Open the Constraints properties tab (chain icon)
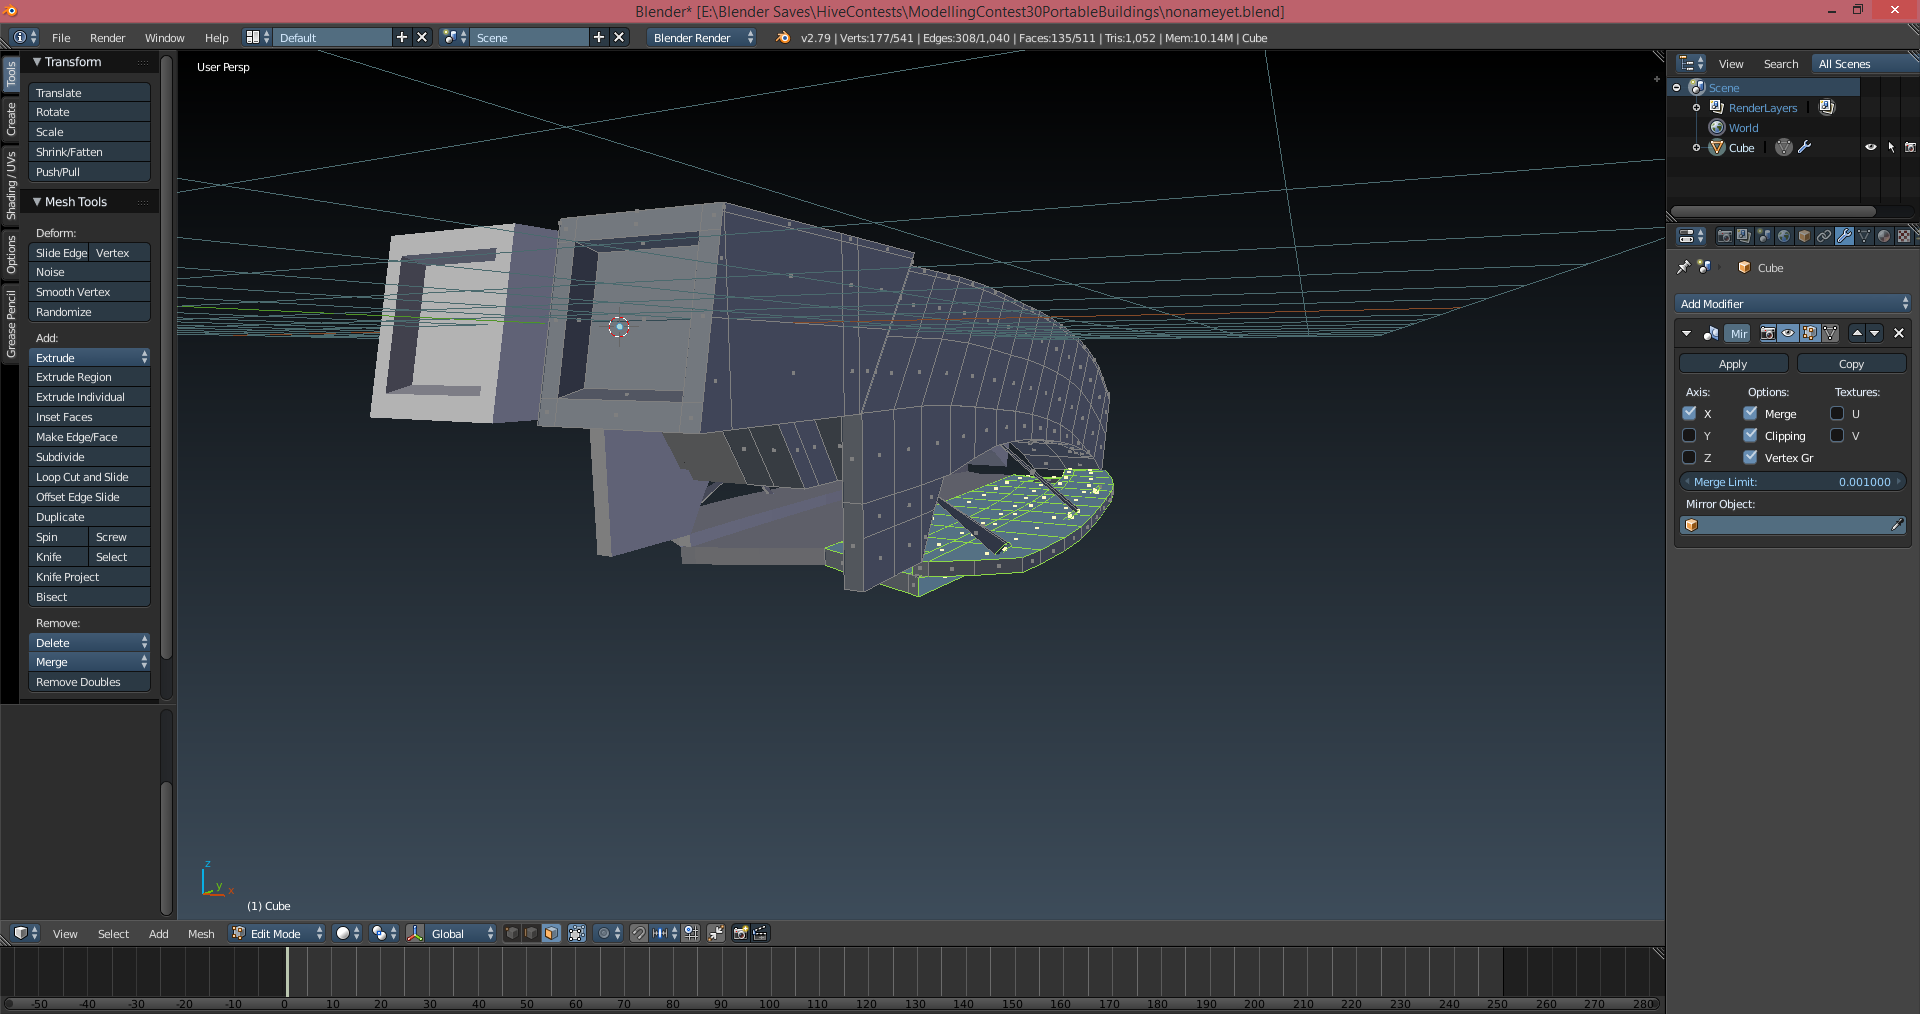The height and width of the screenshot is (1014, 1920). click(x=1824, y=236)
